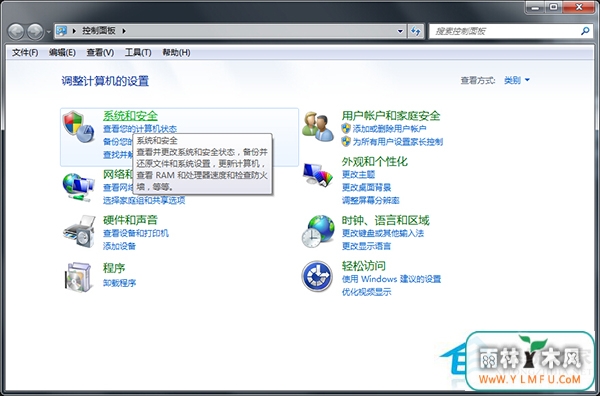Click the 调整屏幕分辨率 link
Image resolution: width=600 pixels, height=396 pixels.
(x=370, y=200)
